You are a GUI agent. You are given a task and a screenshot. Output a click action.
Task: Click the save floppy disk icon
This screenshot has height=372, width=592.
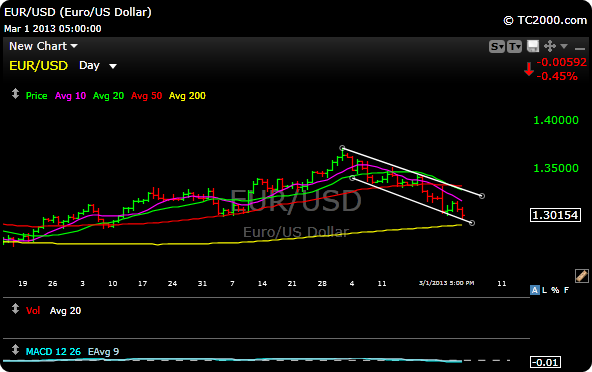click(x=533, y=46)
